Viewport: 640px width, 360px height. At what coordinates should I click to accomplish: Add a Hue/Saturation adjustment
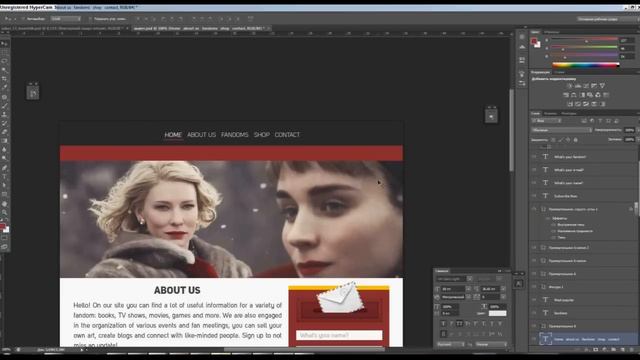(x=566, y=95)
